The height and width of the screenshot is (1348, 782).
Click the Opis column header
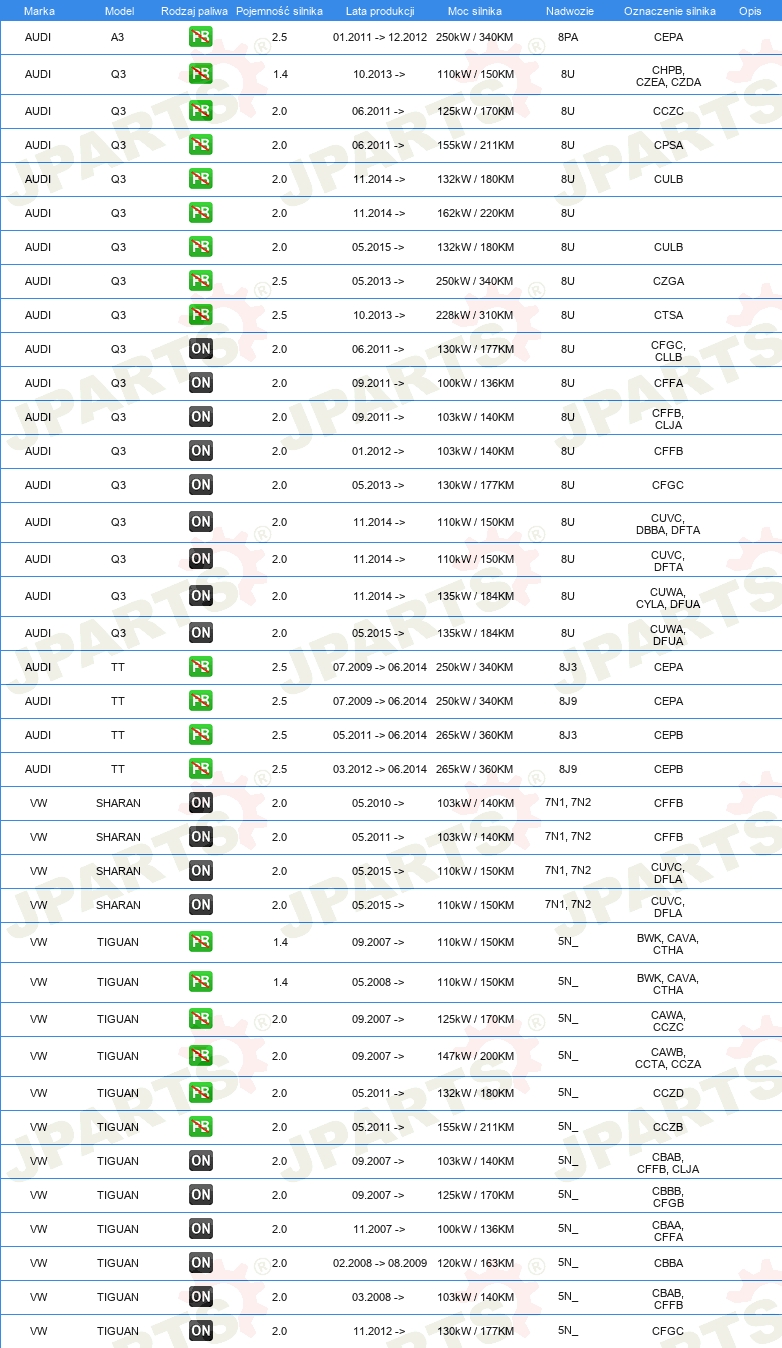pos(750,10)
